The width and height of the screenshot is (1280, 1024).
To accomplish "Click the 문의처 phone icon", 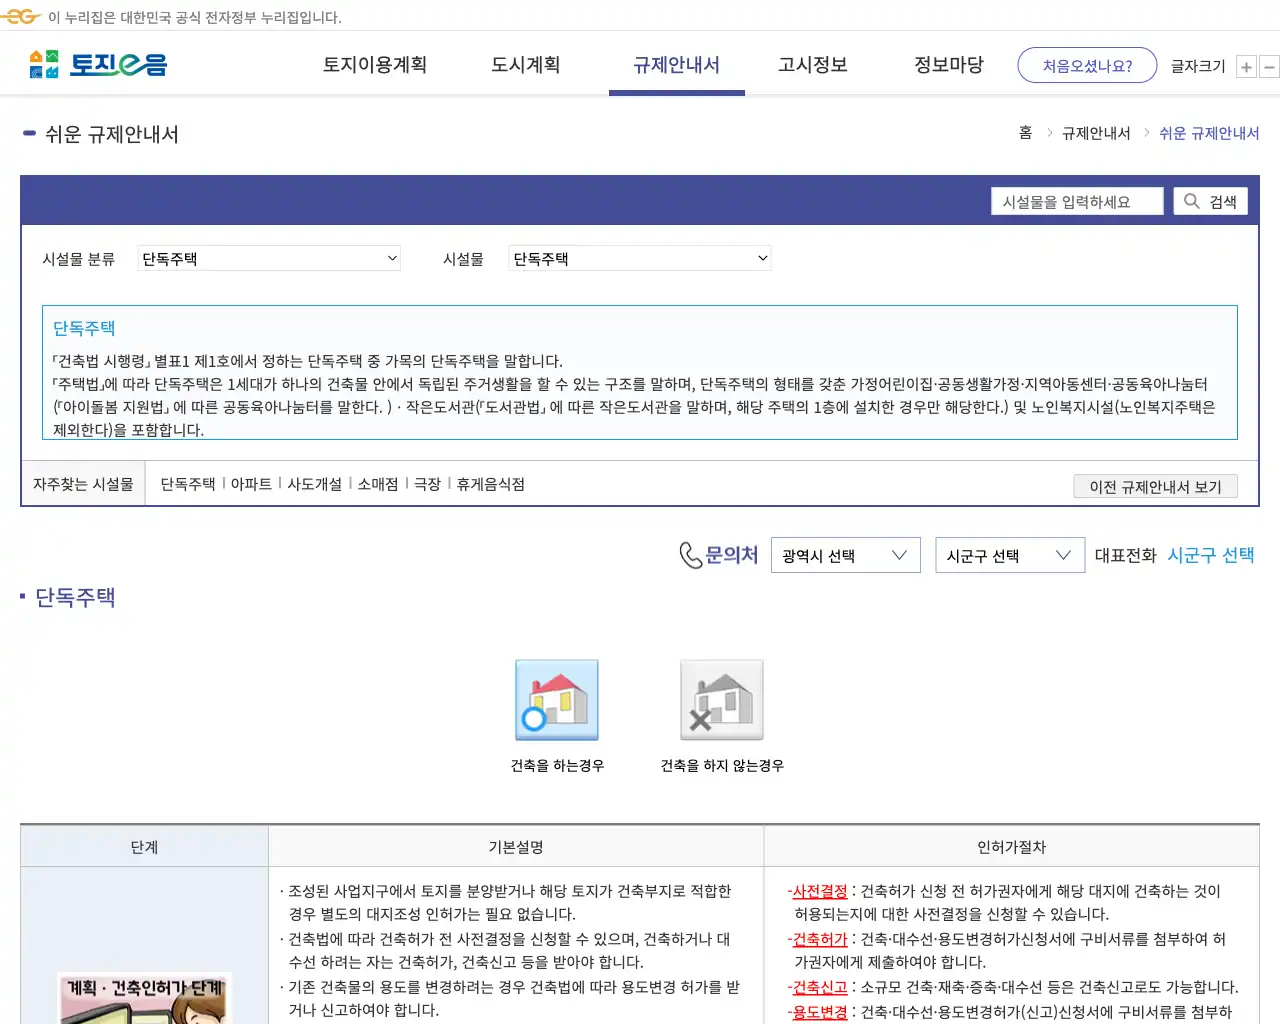I will tap(689, 555).
